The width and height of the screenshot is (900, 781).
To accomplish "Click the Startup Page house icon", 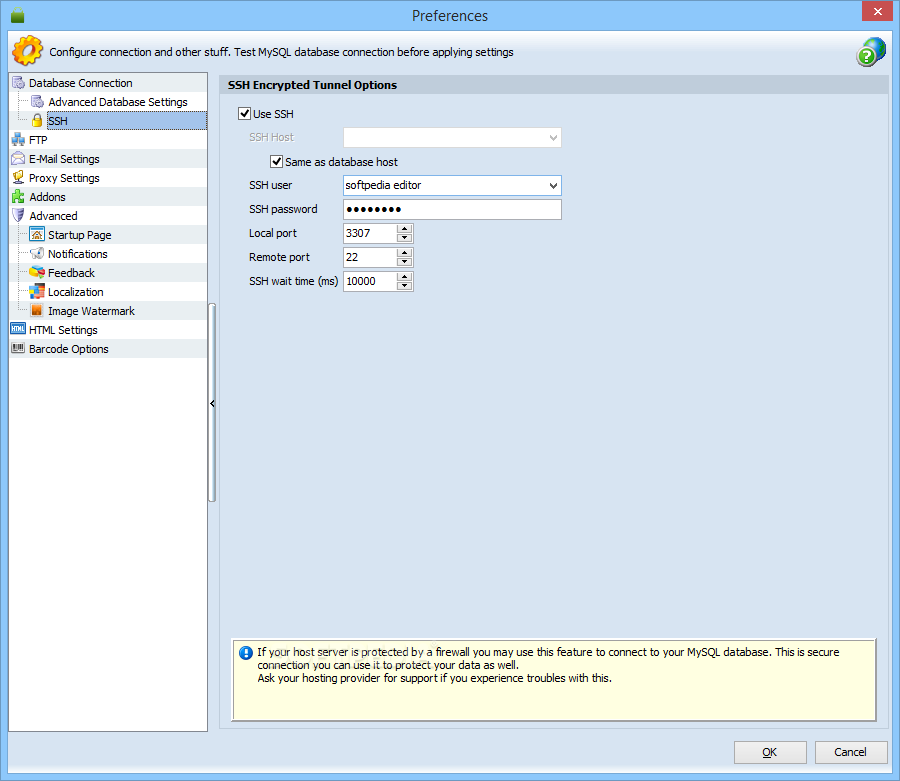I will pyautogui.click(x=37, y=234).
